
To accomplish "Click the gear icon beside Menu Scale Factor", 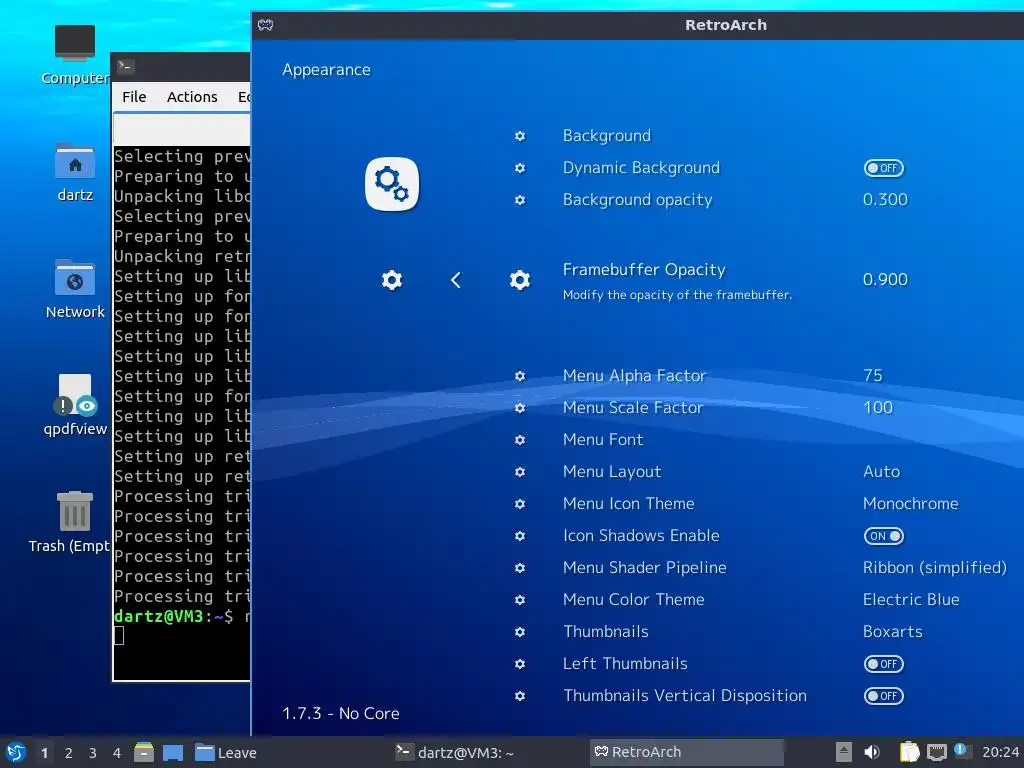I will [x=520, y=408].
